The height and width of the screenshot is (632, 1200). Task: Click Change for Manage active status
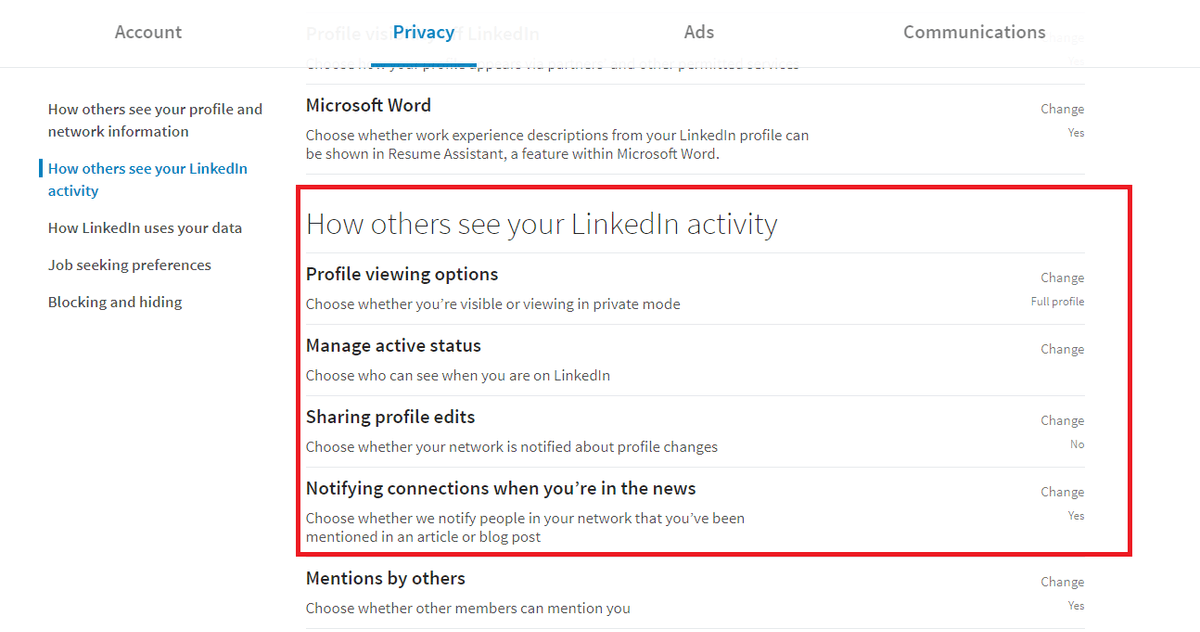pos(1062,348)
